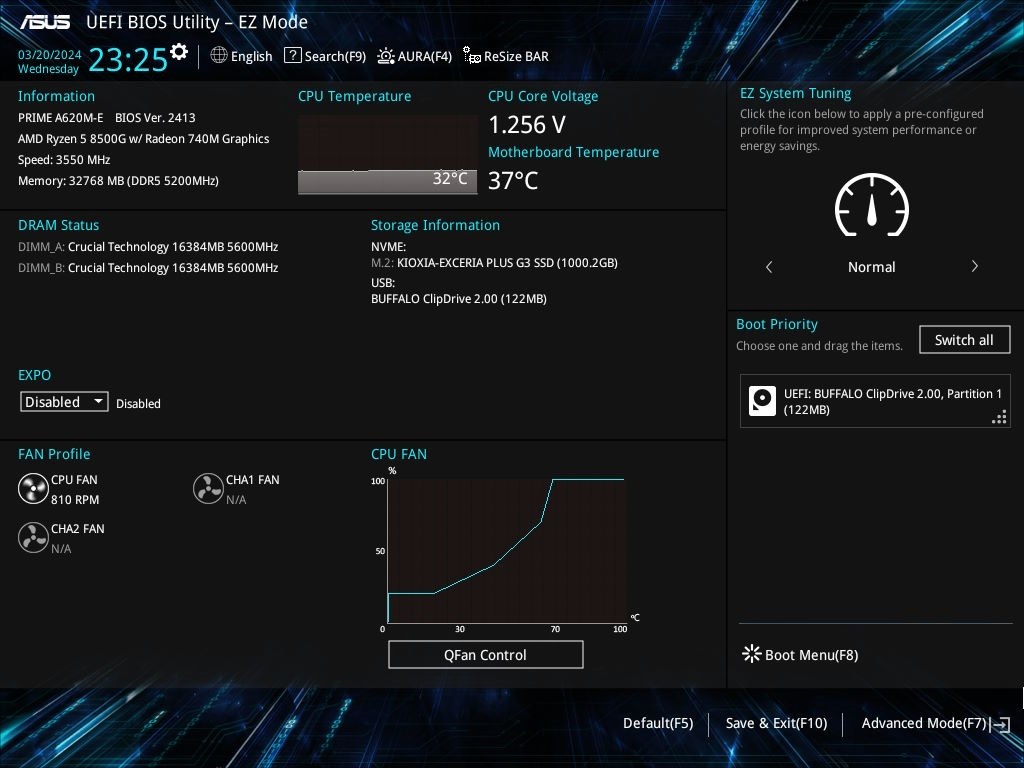Click the CPU FAN curve graph
1024x768 pixels.
pos(507,551)
